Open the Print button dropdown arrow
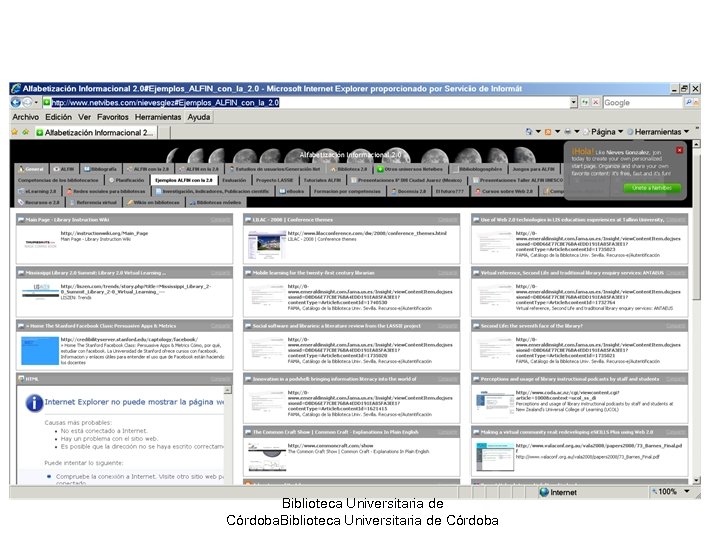This screenshot has height=540, width=720. coord(577,132)
